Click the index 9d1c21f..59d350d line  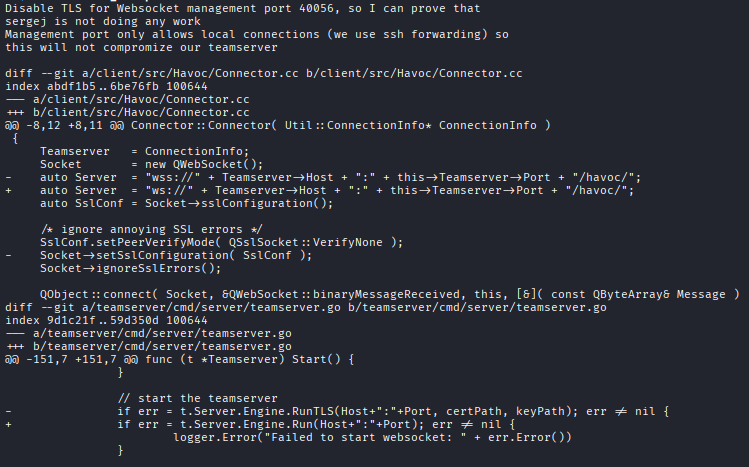tap(106, 320)
